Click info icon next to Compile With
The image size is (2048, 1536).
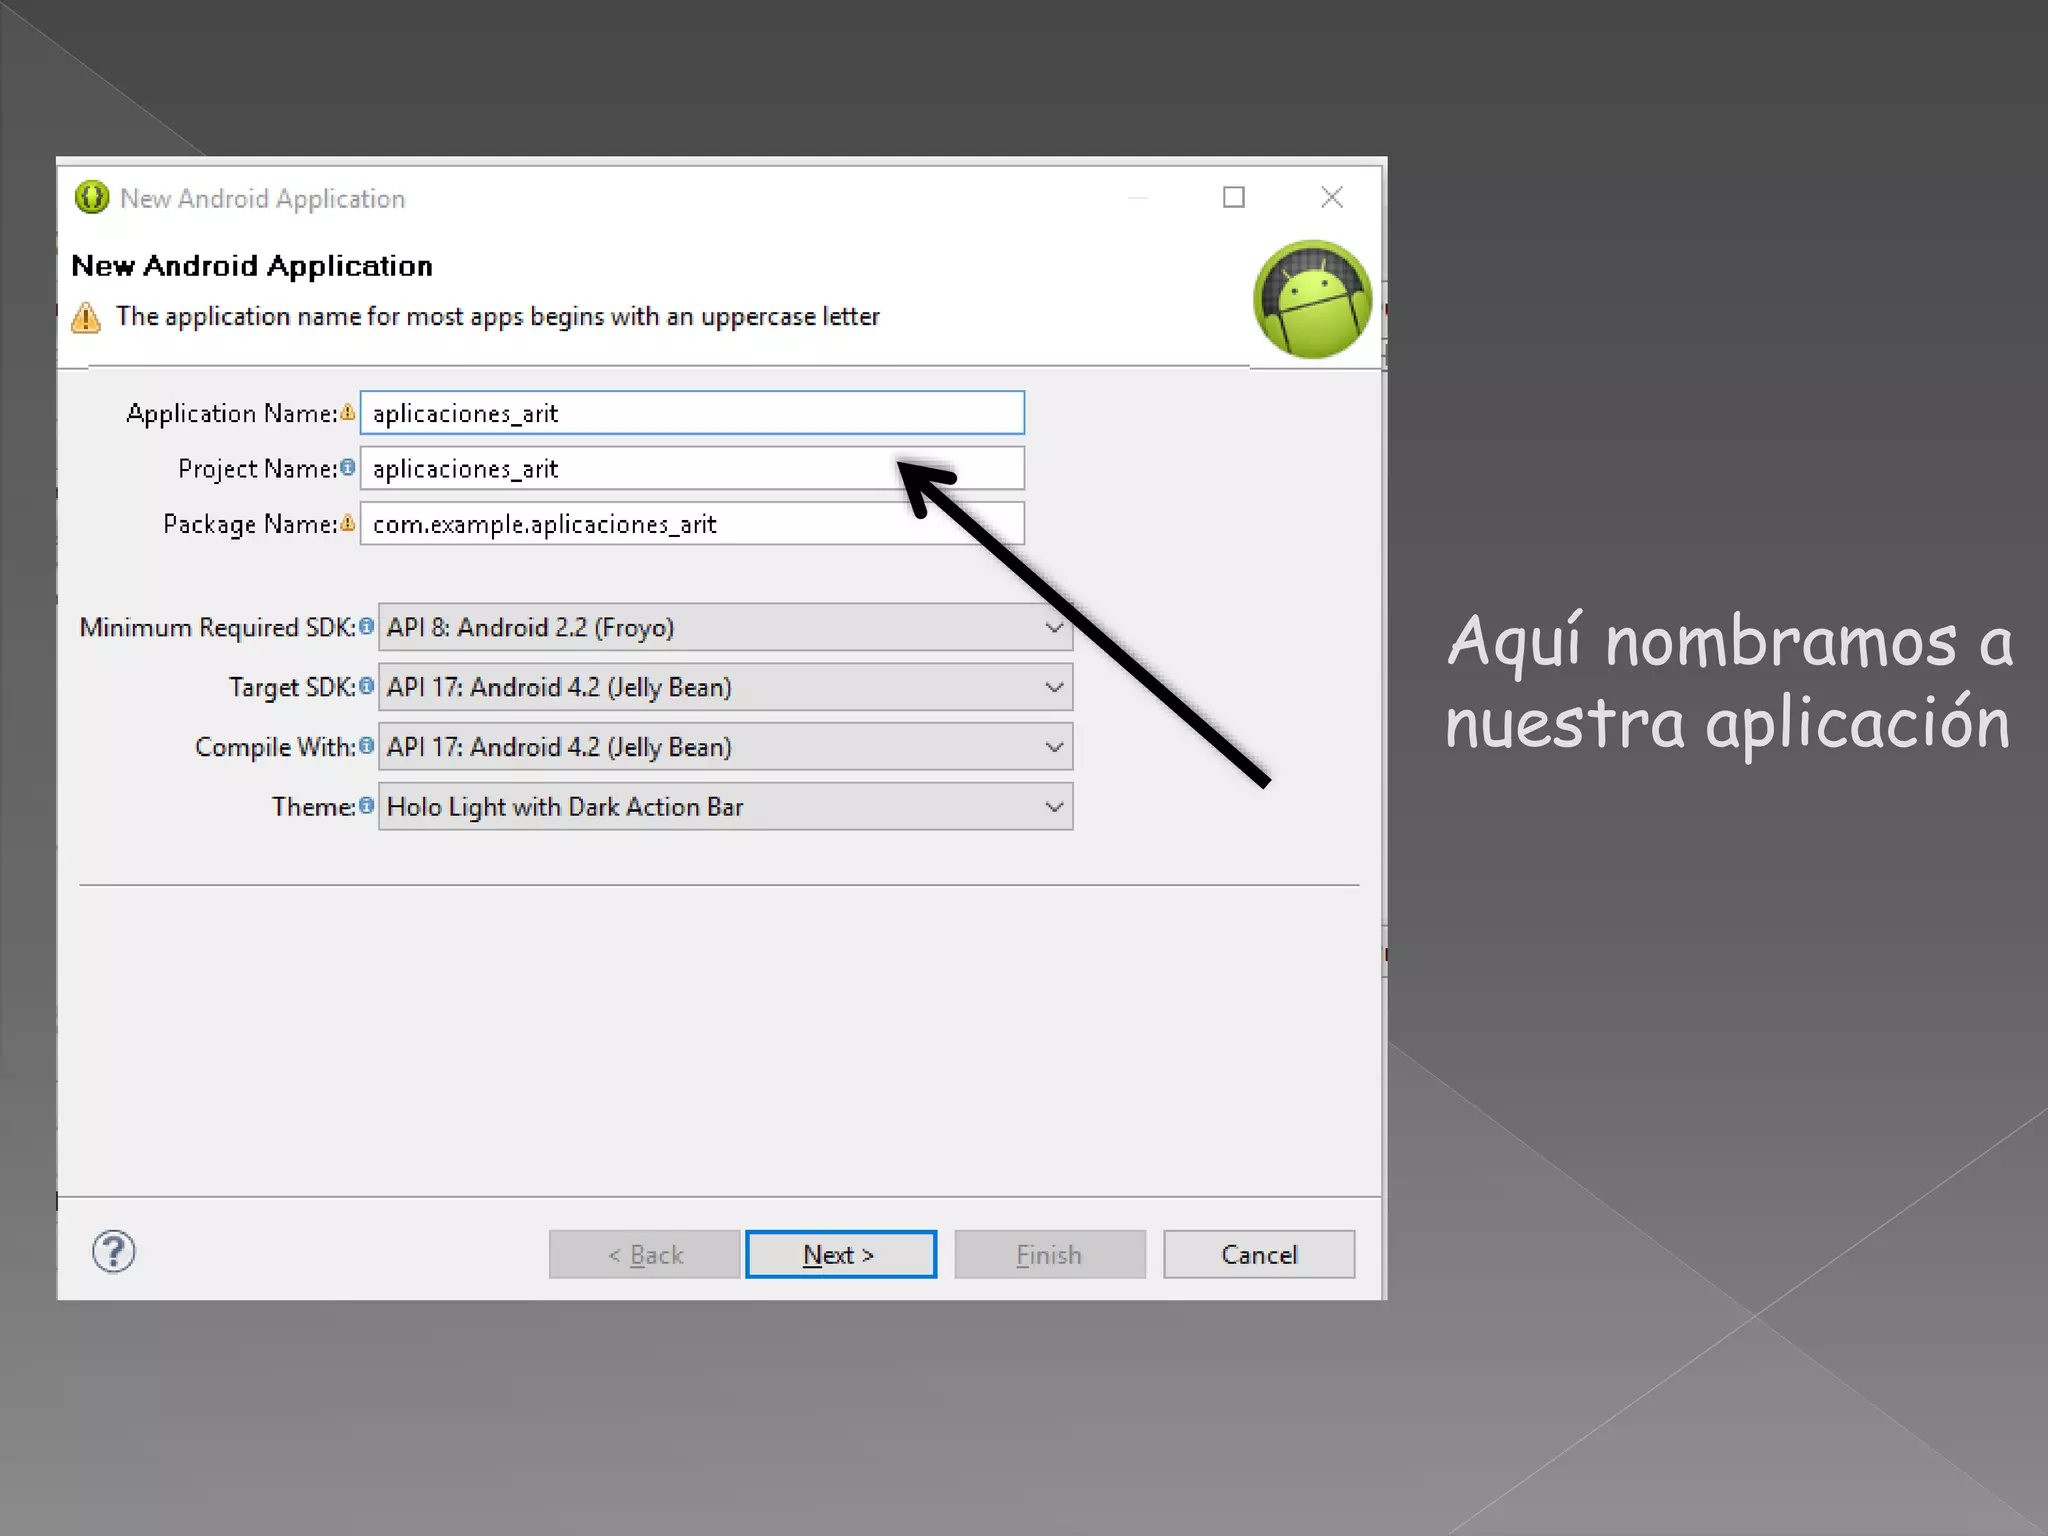click(366, 746)
